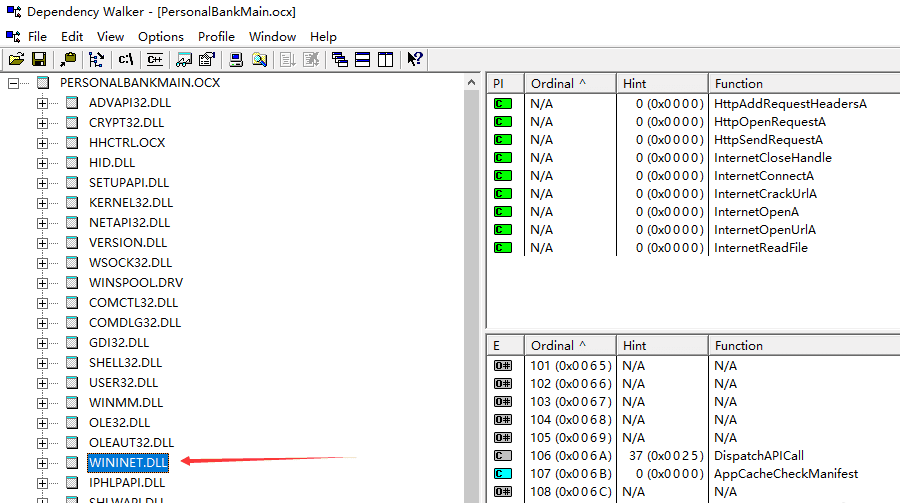Click Tile Vertically toolbar icon
The image size is (900, 503).
pyautogui.click(x=386, y=59)
